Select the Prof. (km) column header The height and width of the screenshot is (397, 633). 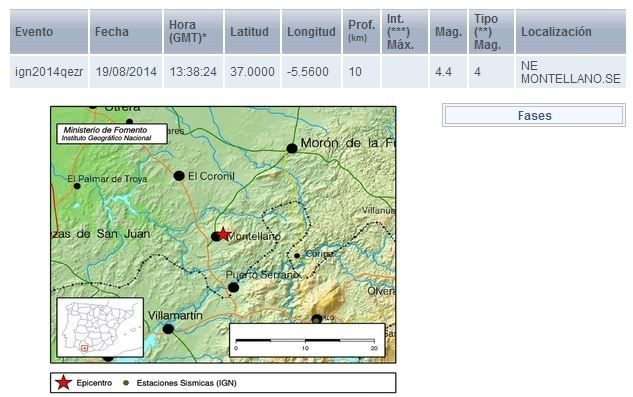click(361, 32)
